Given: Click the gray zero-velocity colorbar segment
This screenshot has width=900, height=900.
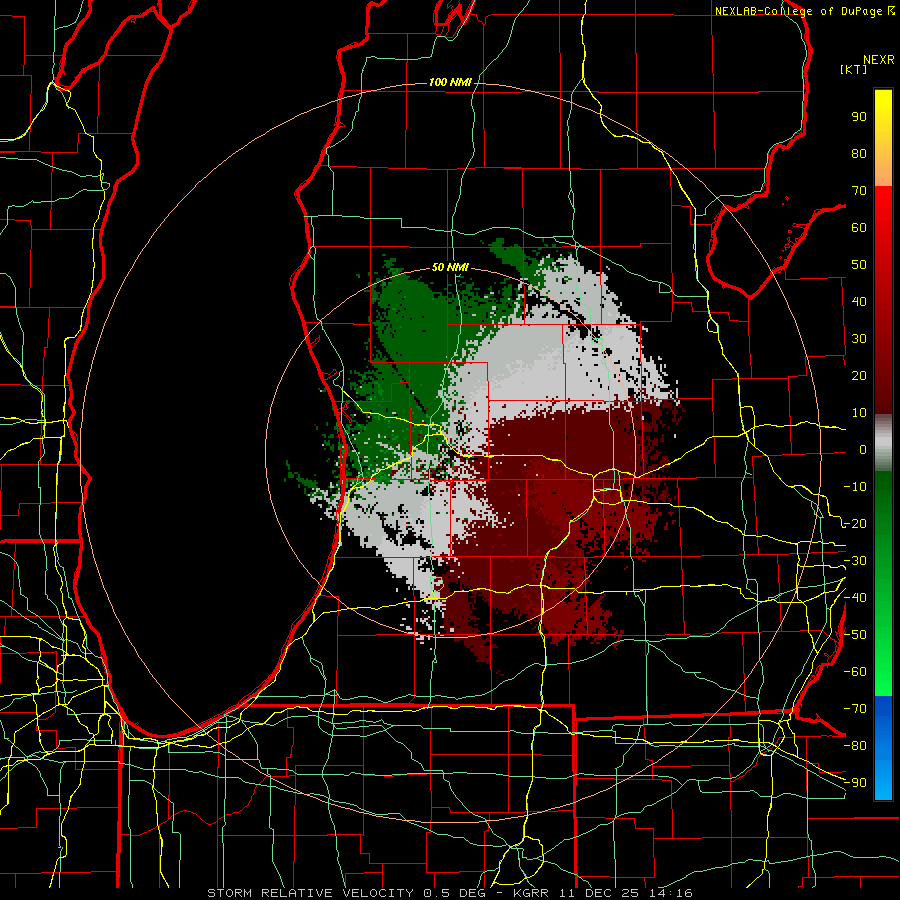Looking at the screenshot, I should pyautogui.click(x=883, y=443).
